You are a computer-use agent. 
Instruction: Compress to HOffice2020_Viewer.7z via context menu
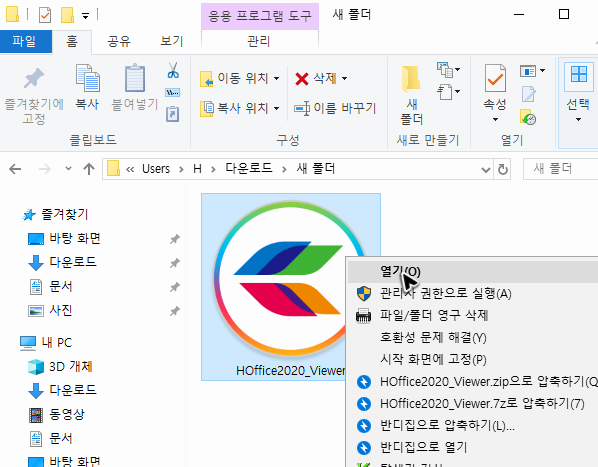point(473,404)
